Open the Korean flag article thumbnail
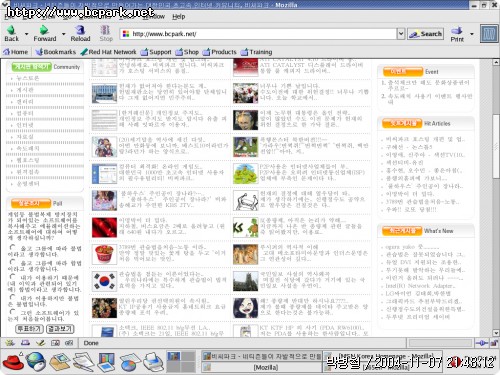The height and width of the screenshot is (375, 500). coord(104,281)
